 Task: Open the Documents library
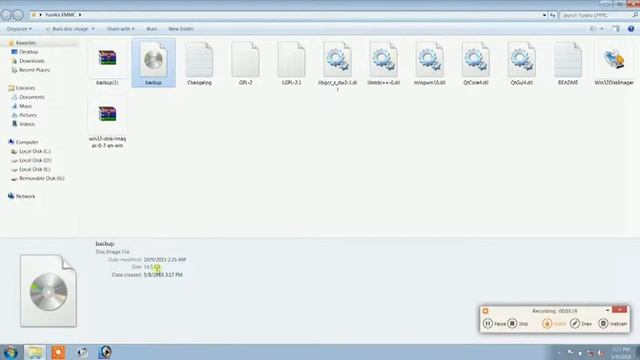click(32, 97)
